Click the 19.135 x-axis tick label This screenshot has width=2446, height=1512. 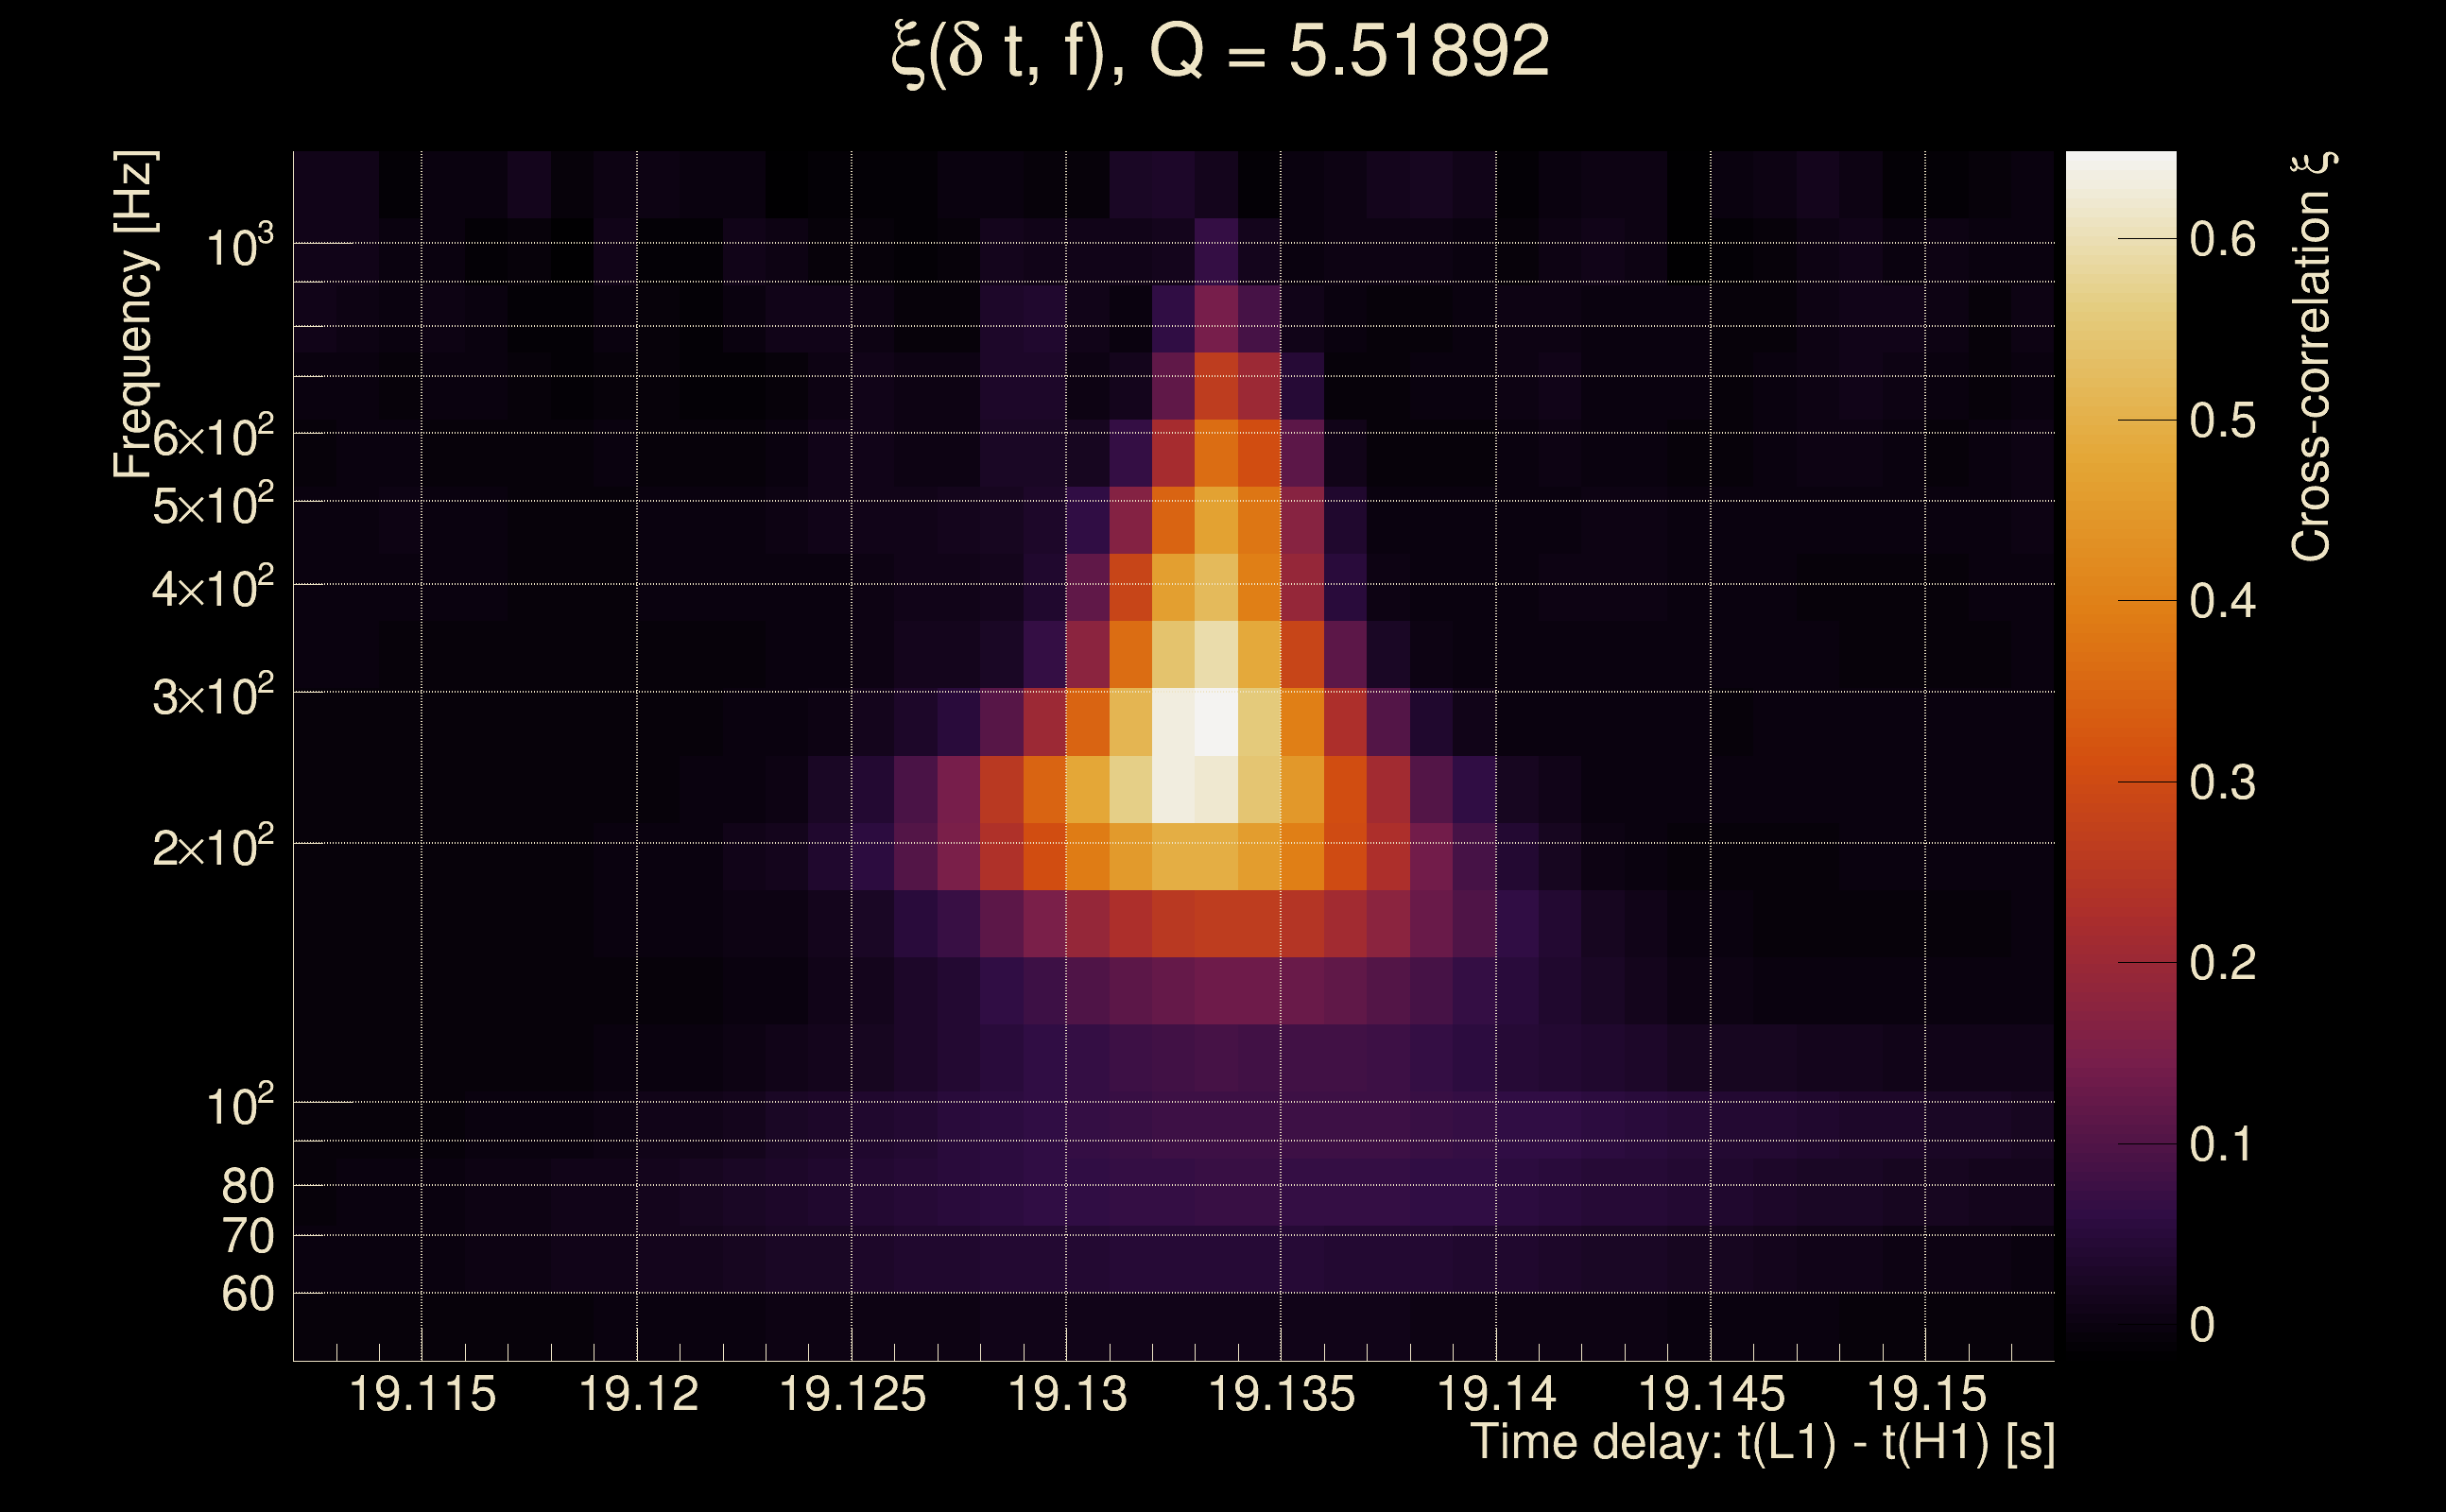[x=1281, y=1395]
